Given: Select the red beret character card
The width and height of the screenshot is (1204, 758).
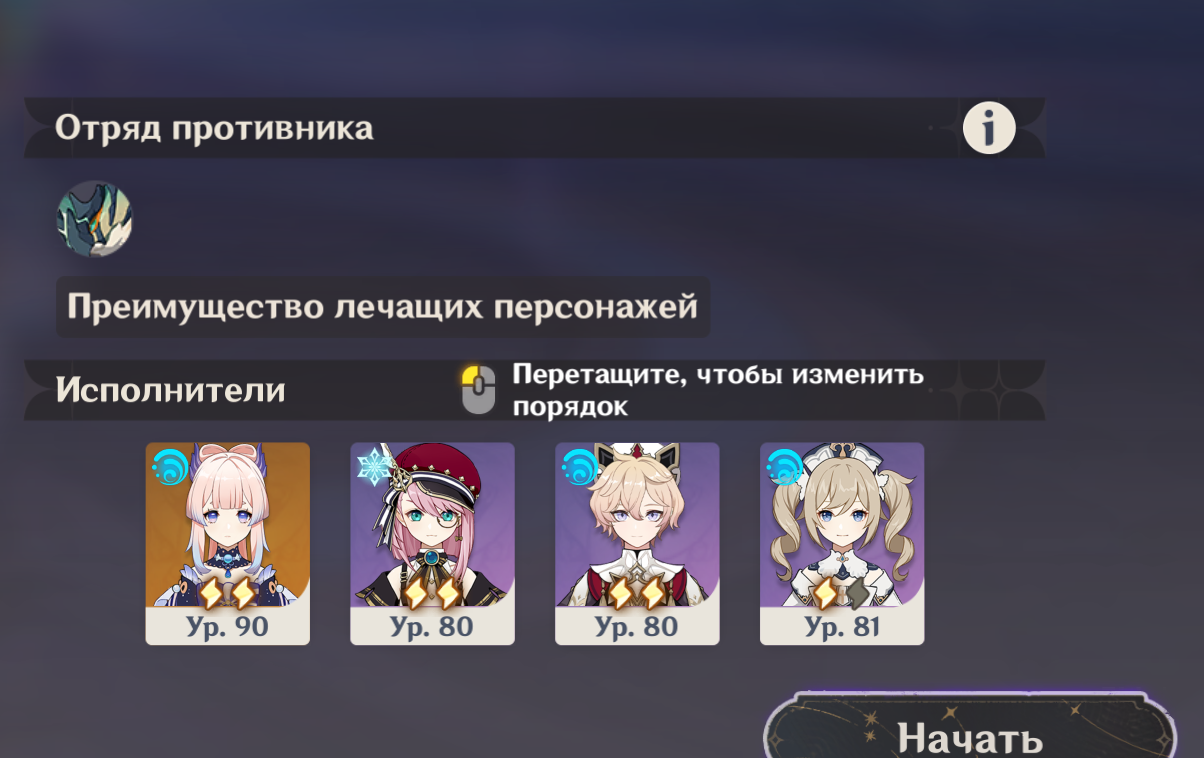Looking at the screenshot, I should (x=432, y=544).
